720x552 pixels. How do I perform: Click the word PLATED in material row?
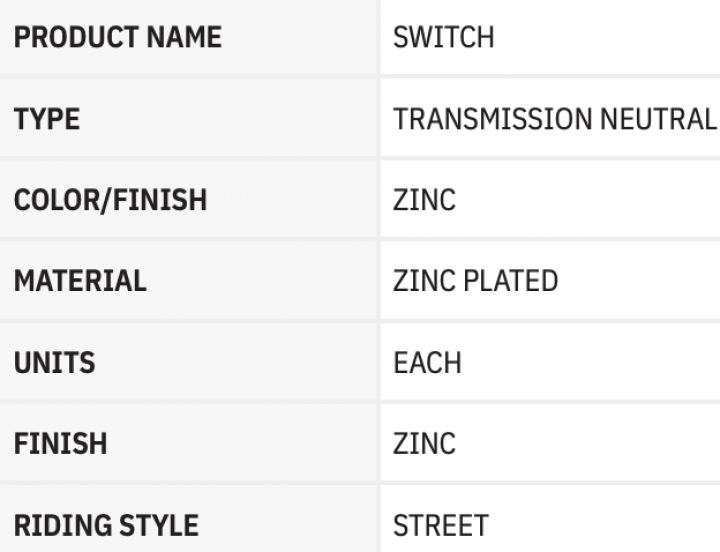[511, 281]
